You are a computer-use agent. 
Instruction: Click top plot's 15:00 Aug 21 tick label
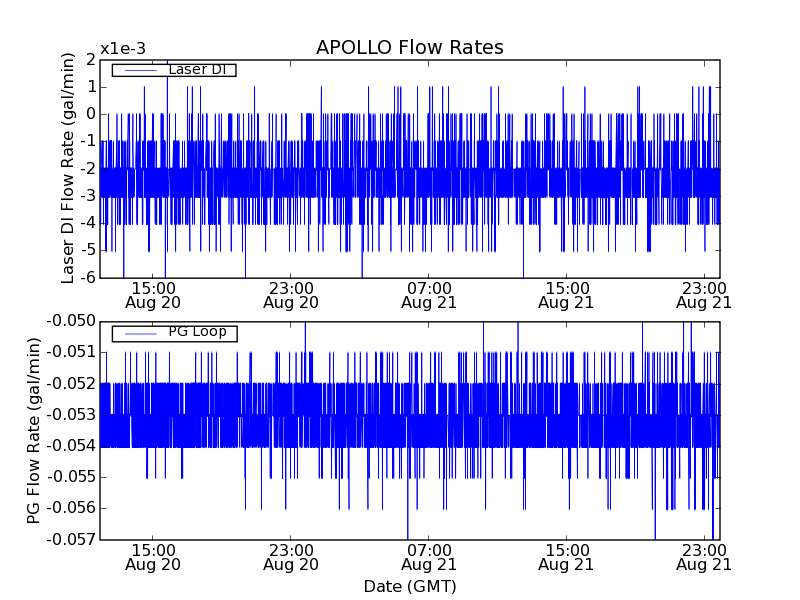566,294
